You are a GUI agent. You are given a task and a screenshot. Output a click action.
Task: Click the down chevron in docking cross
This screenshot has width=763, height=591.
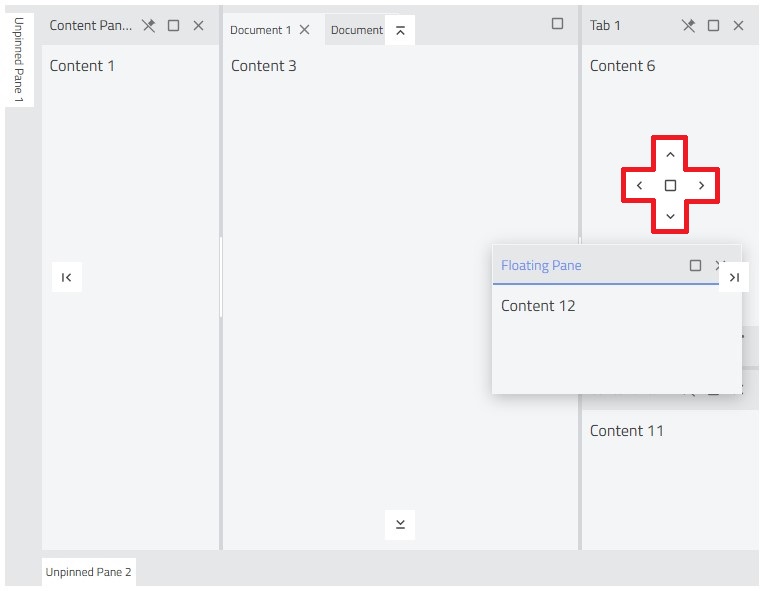670,216
